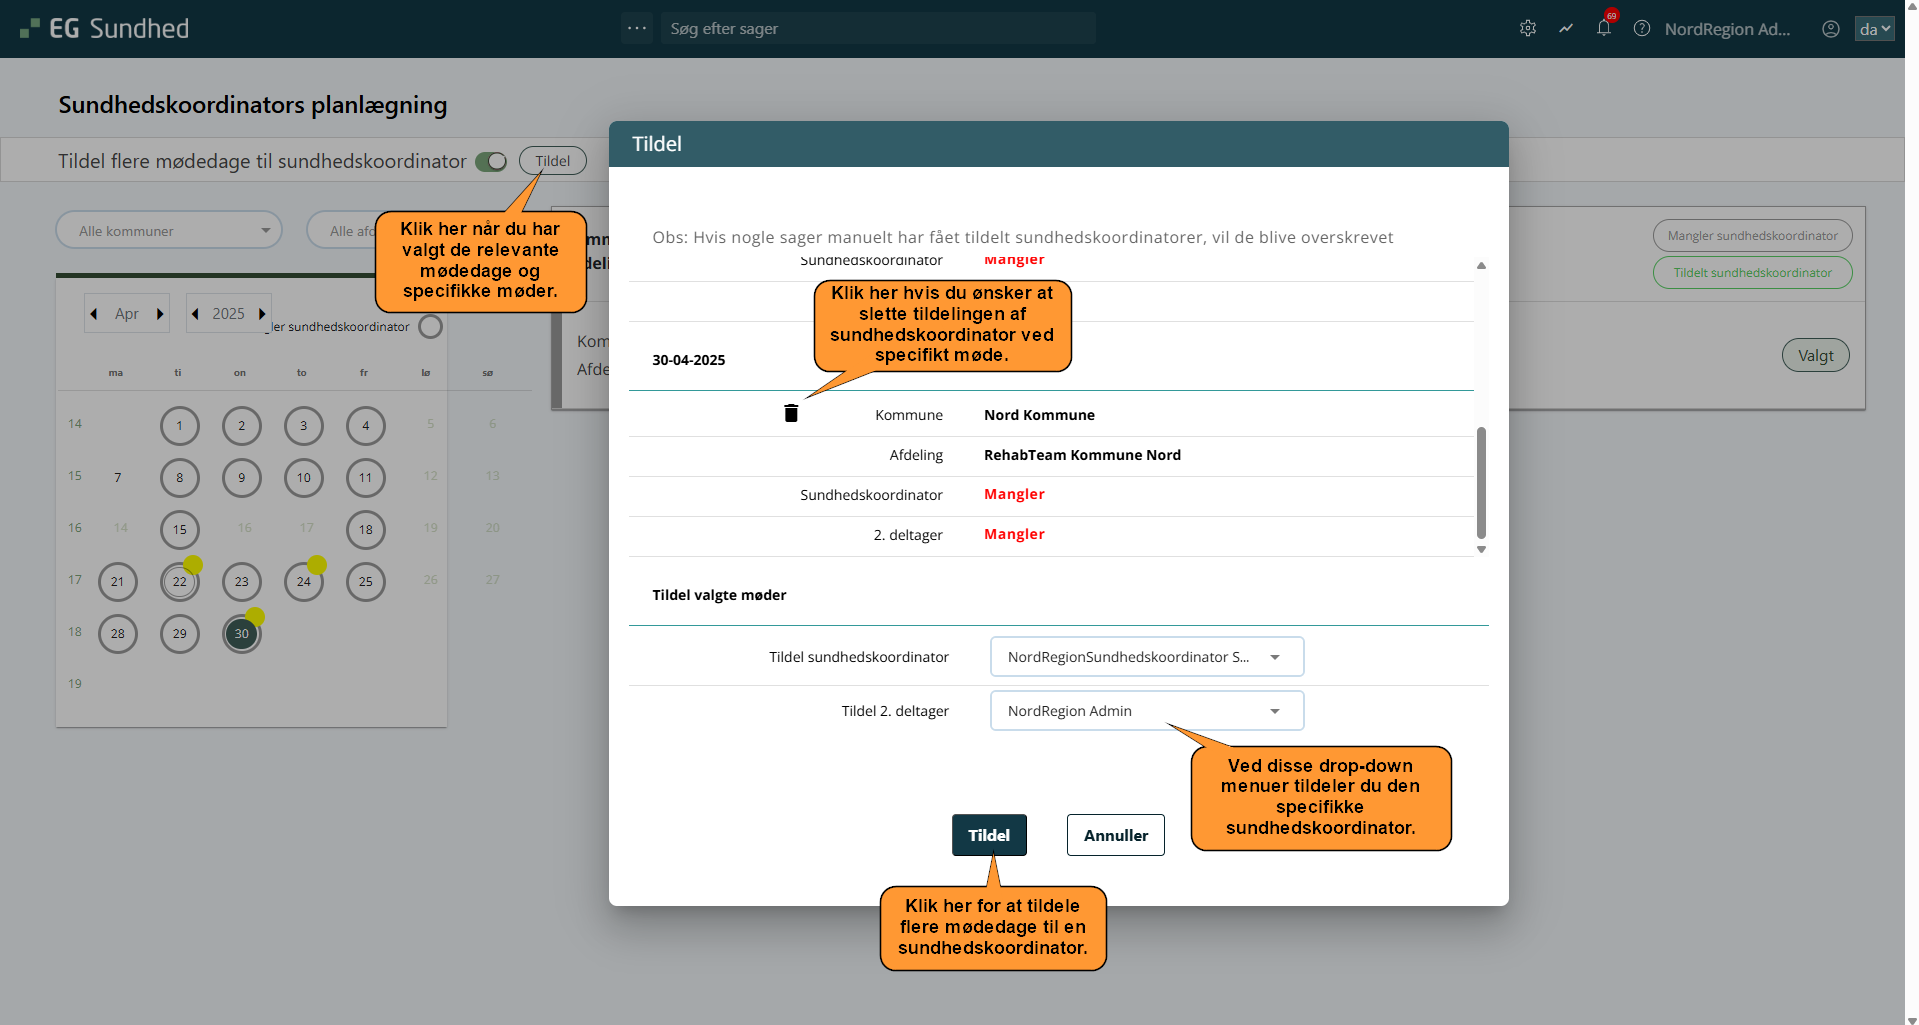Select calendar day 30
This screenshot has height=1025, width=1919.
coord(241,634)
